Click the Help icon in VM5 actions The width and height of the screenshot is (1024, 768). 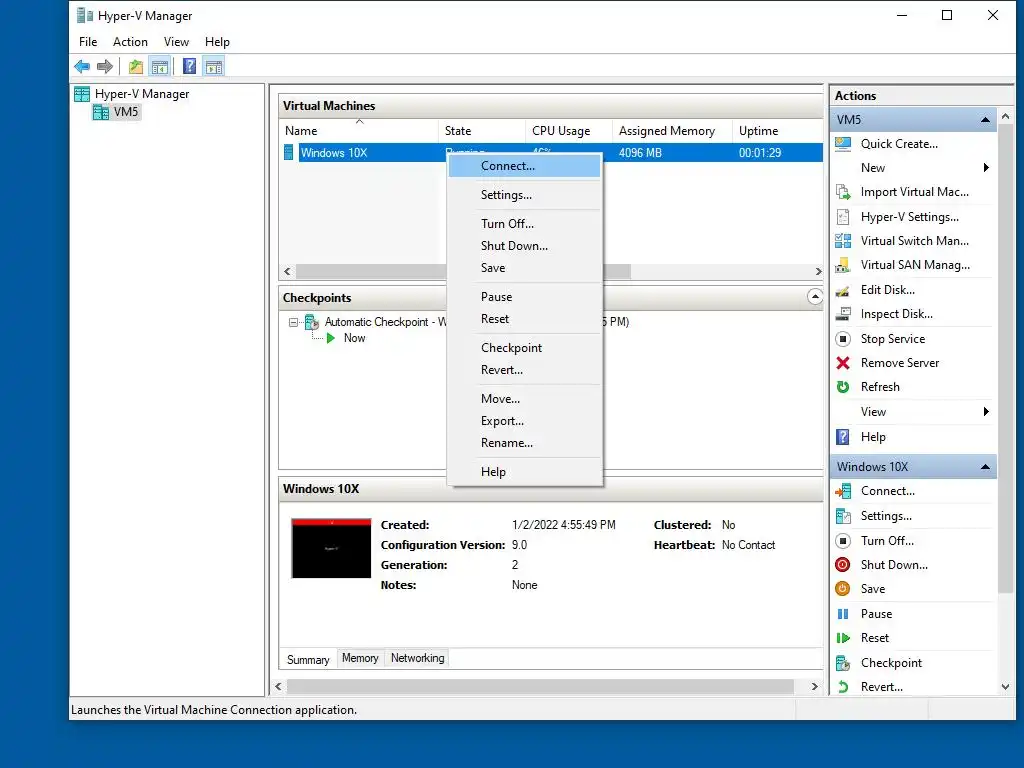tap(843, 437)
